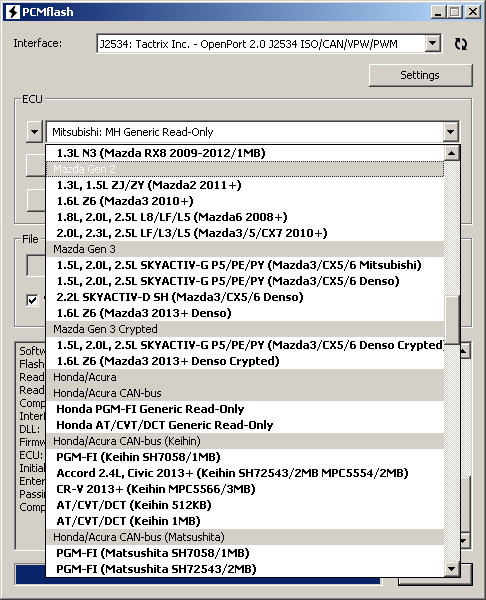Click the ECU list scrollbar down arrow

click(452, 569)
